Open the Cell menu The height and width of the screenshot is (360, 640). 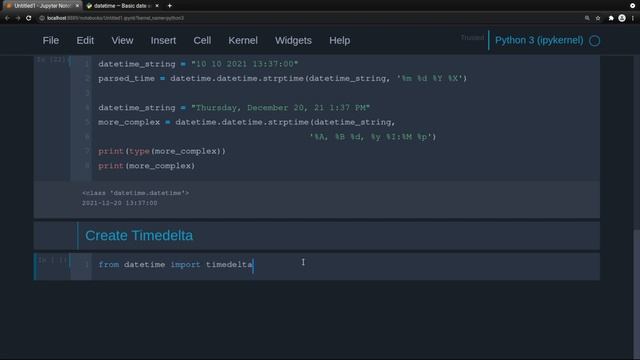click(x=202, y=40)
